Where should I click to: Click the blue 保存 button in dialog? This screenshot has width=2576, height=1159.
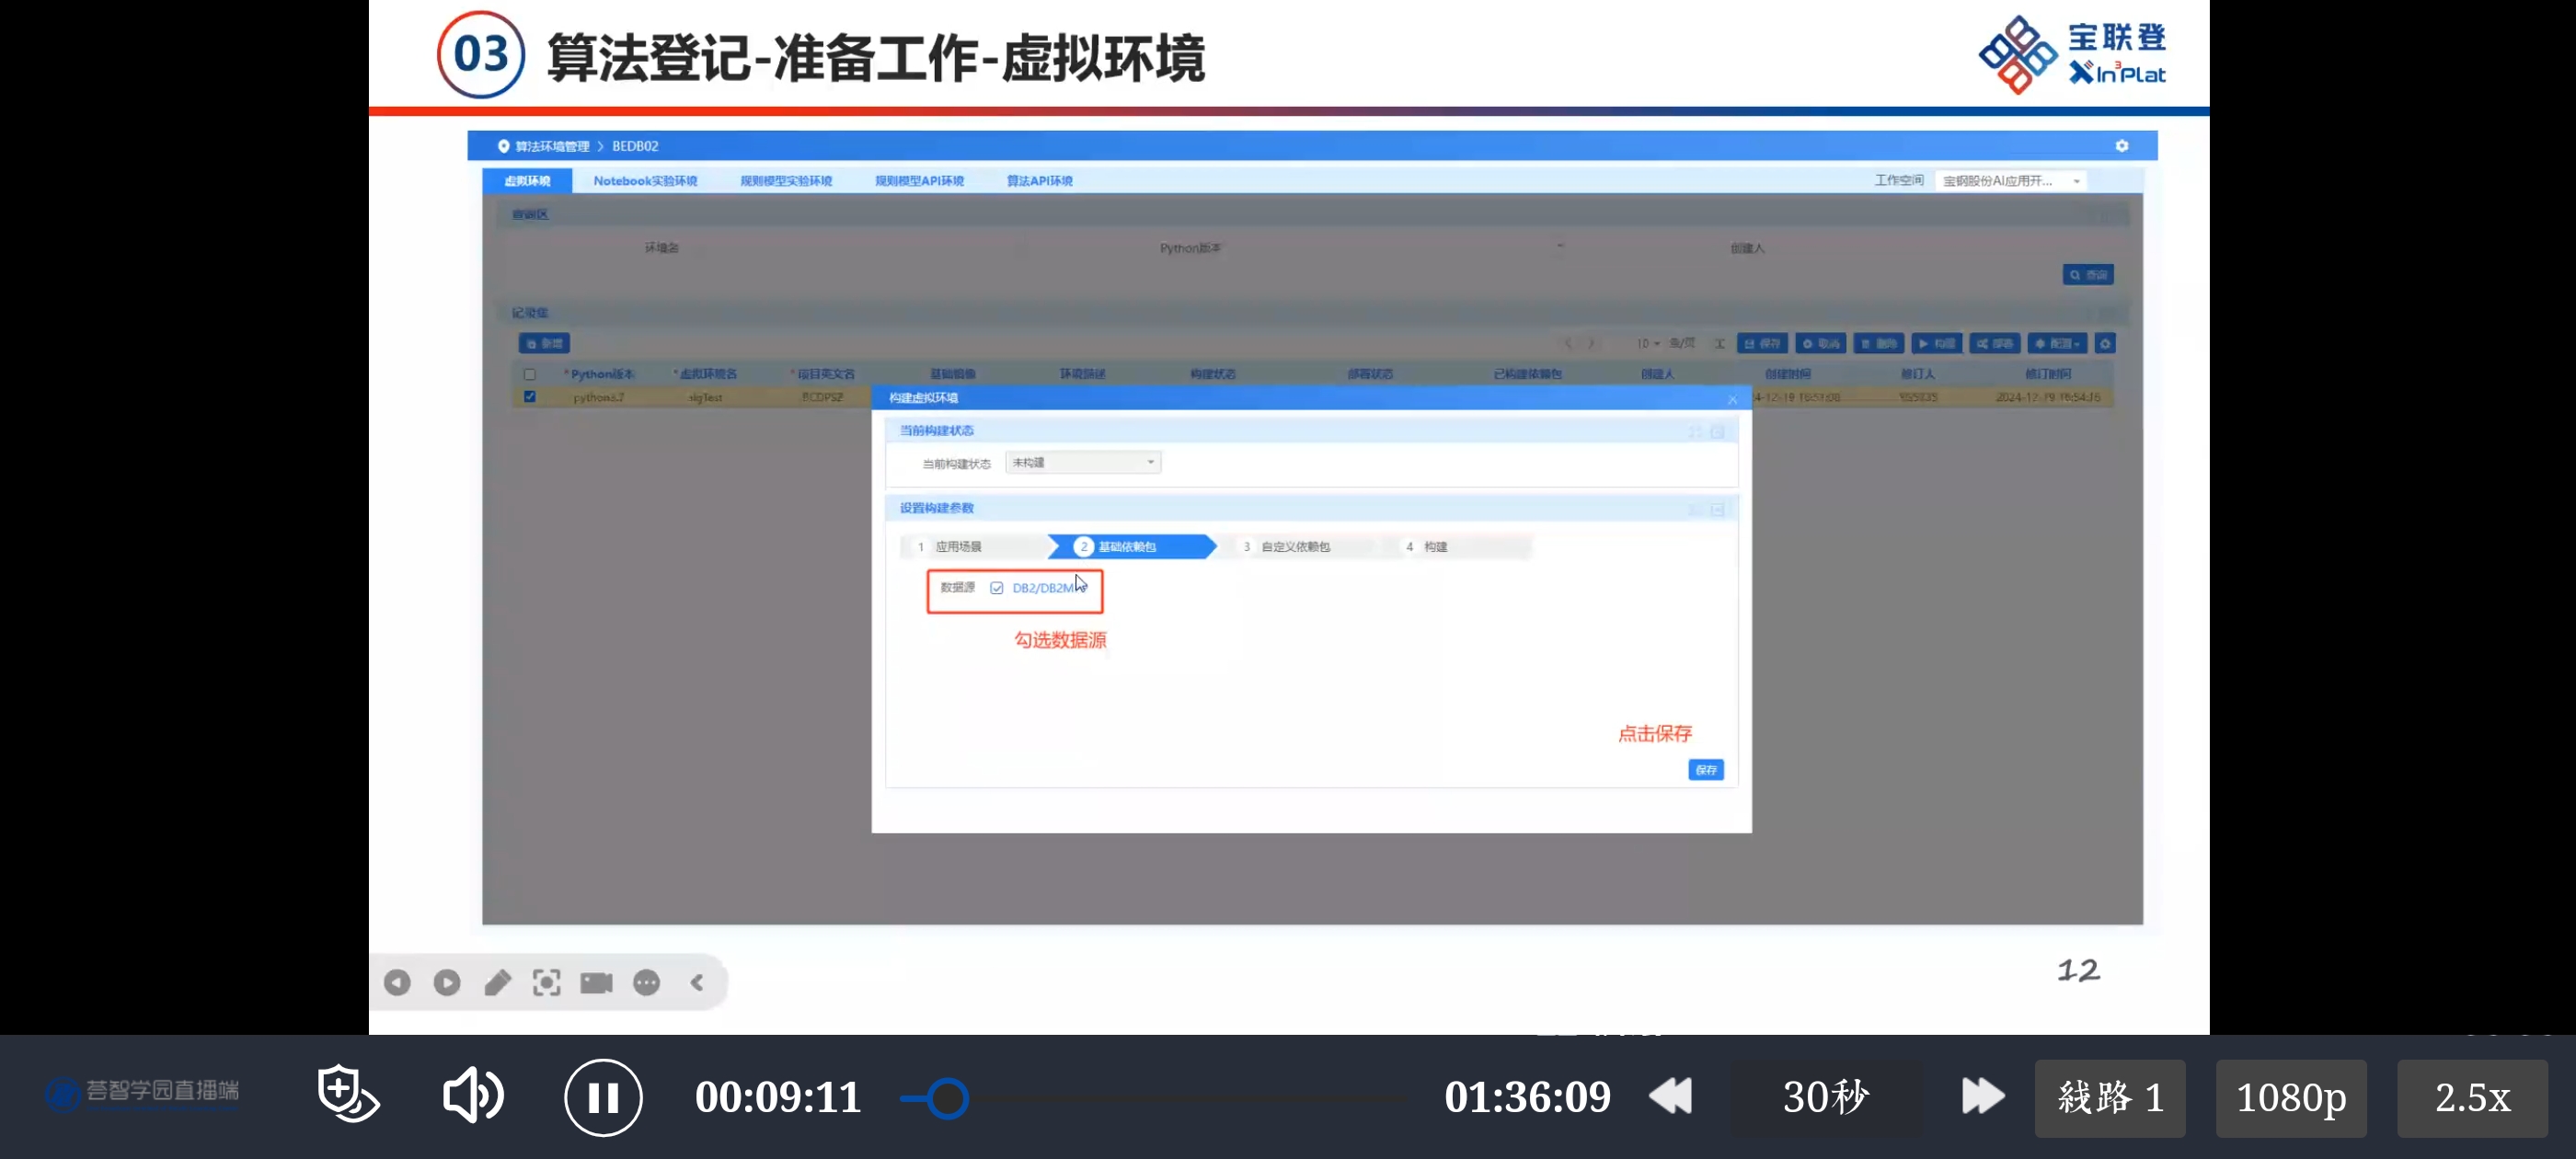1705,769
